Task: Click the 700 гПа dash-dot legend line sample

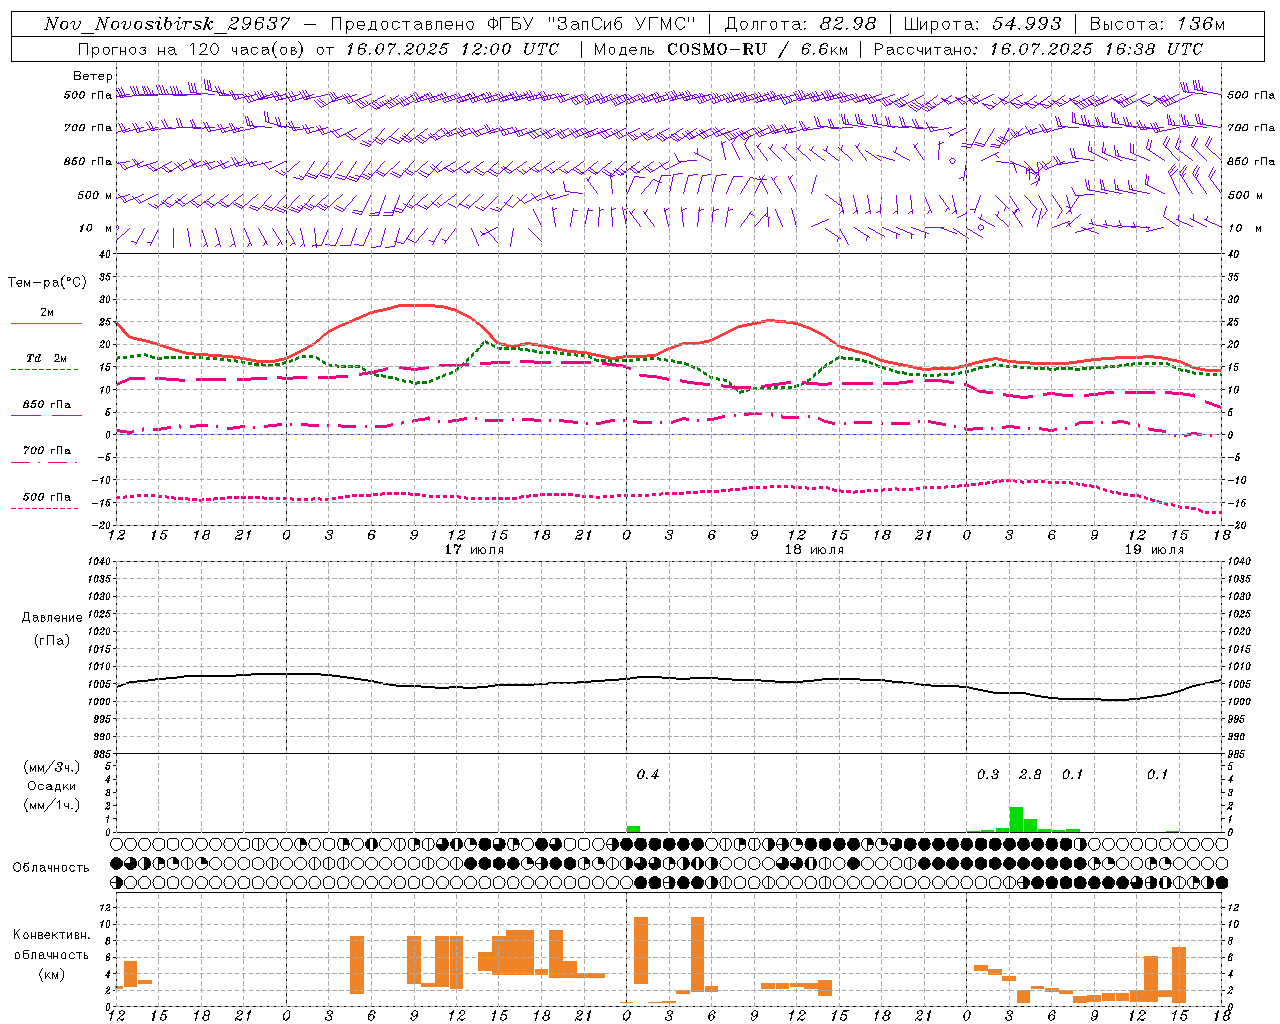Action: point(44,462)
